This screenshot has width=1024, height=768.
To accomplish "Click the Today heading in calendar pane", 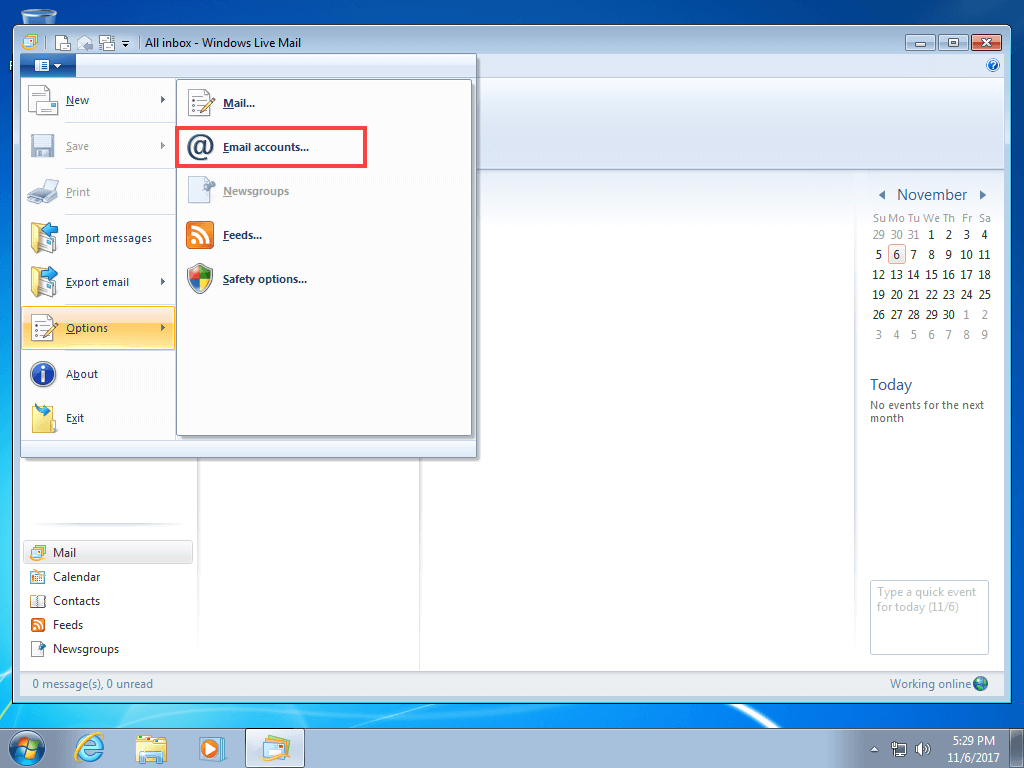I will coord(891,385).
